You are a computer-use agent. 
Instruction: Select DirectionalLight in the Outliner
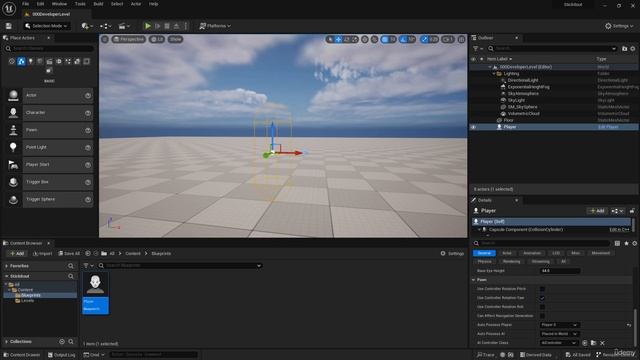(523, 80)
